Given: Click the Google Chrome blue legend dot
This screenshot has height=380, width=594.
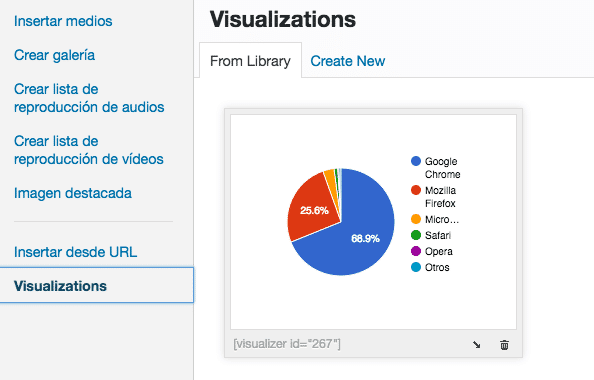Looking at the screenshot, I should (416, 161).
